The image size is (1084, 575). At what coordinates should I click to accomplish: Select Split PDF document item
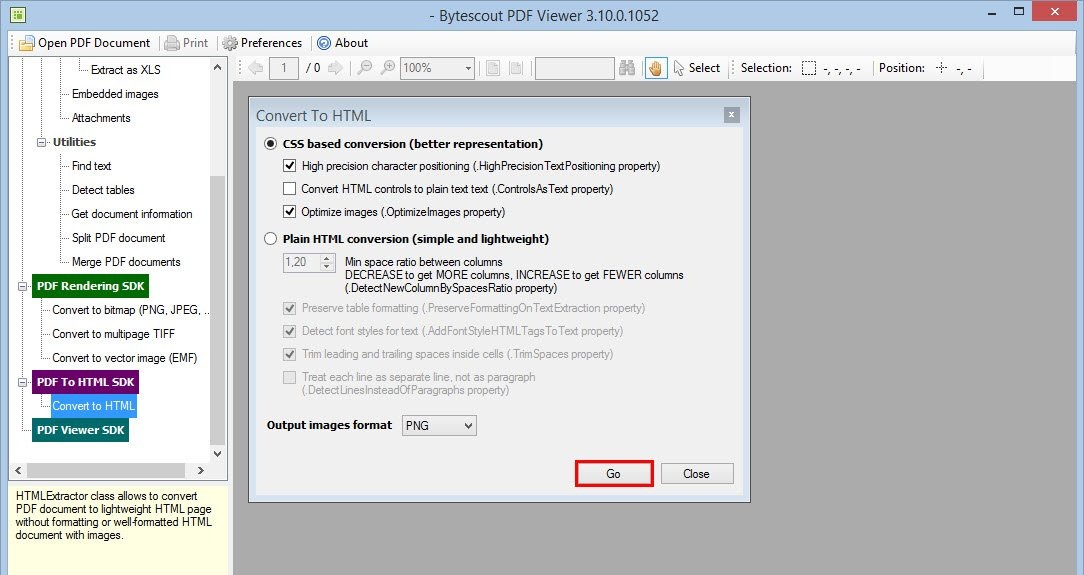coord(118,238)
